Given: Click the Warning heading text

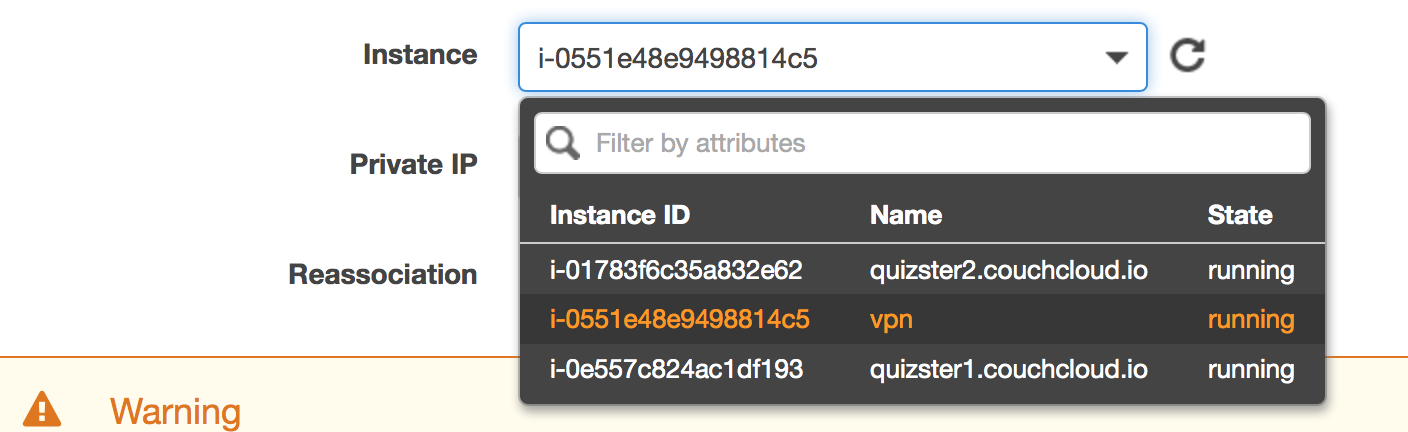Looking at the screenshot, I should coord(175,411).
